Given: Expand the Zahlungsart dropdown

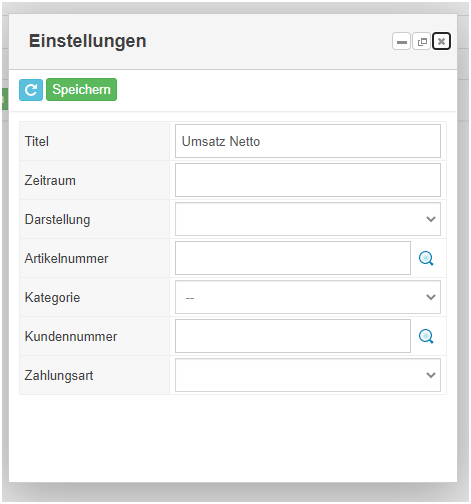Looking at the screenshot, I should [308, 375].
